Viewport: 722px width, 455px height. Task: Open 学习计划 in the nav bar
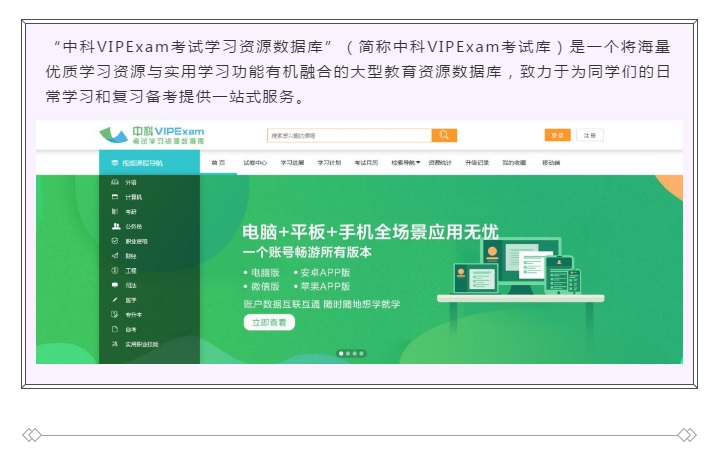click(x=329, y=163)
